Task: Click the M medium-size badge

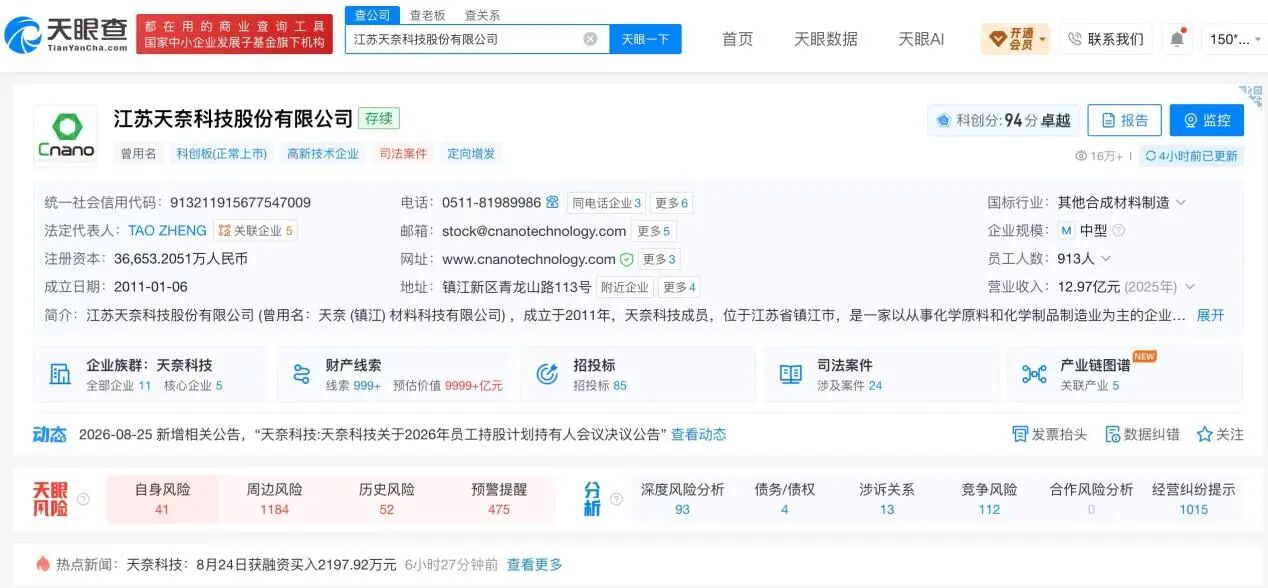Action: (1067, 231)
